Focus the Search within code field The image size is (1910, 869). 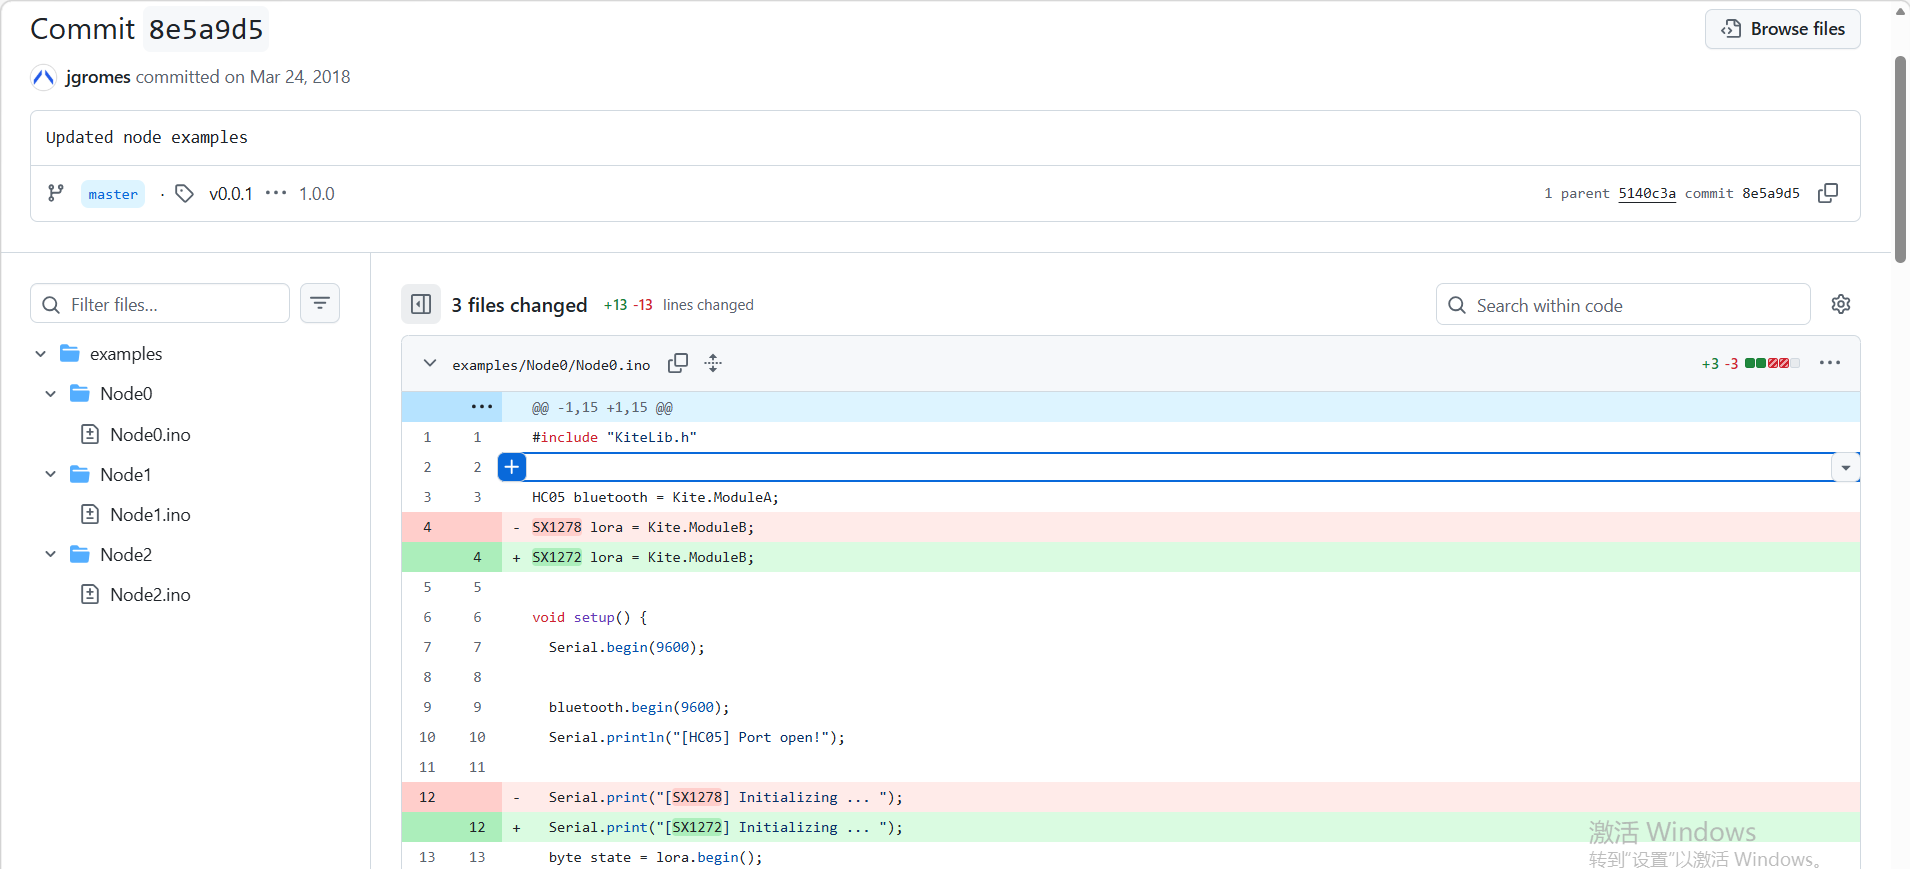coord(1623,305)
